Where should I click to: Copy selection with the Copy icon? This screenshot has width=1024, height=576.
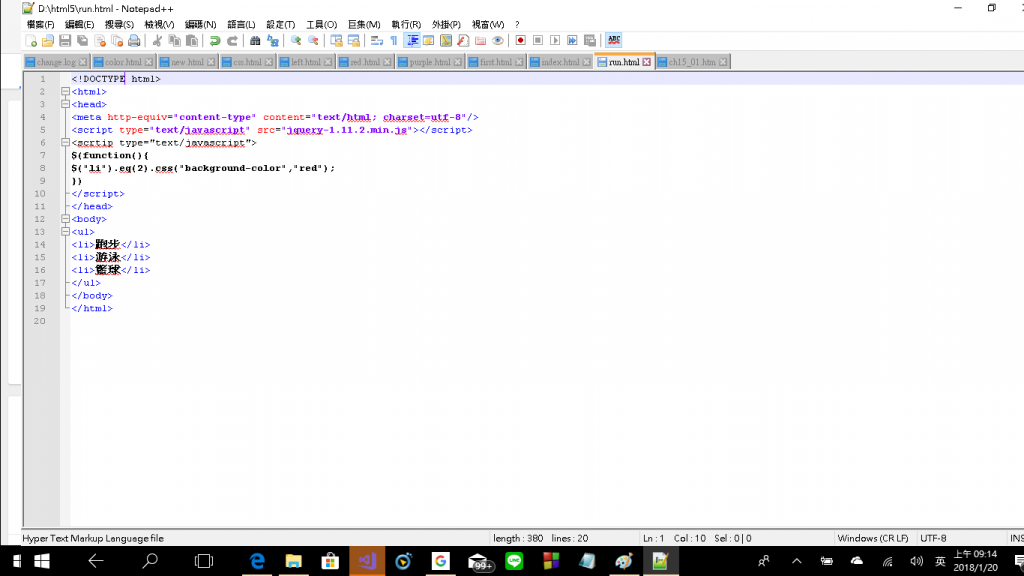point(174,40)
